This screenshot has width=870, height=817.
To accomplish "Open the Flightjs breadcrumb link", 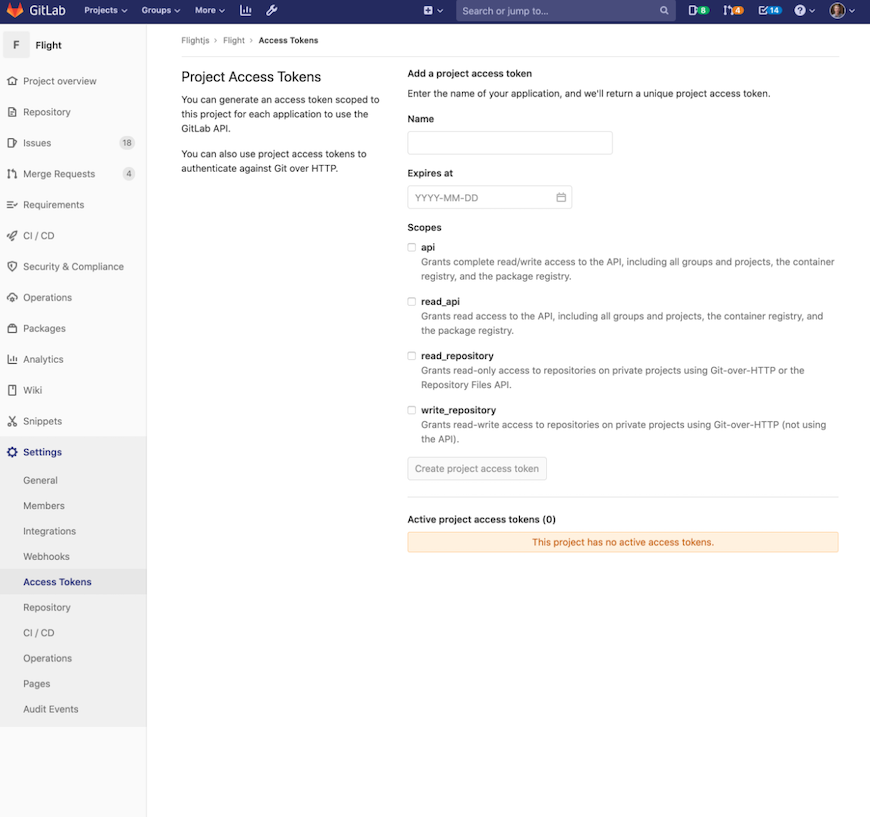I will pyautogui.click(x=194, y=41).
